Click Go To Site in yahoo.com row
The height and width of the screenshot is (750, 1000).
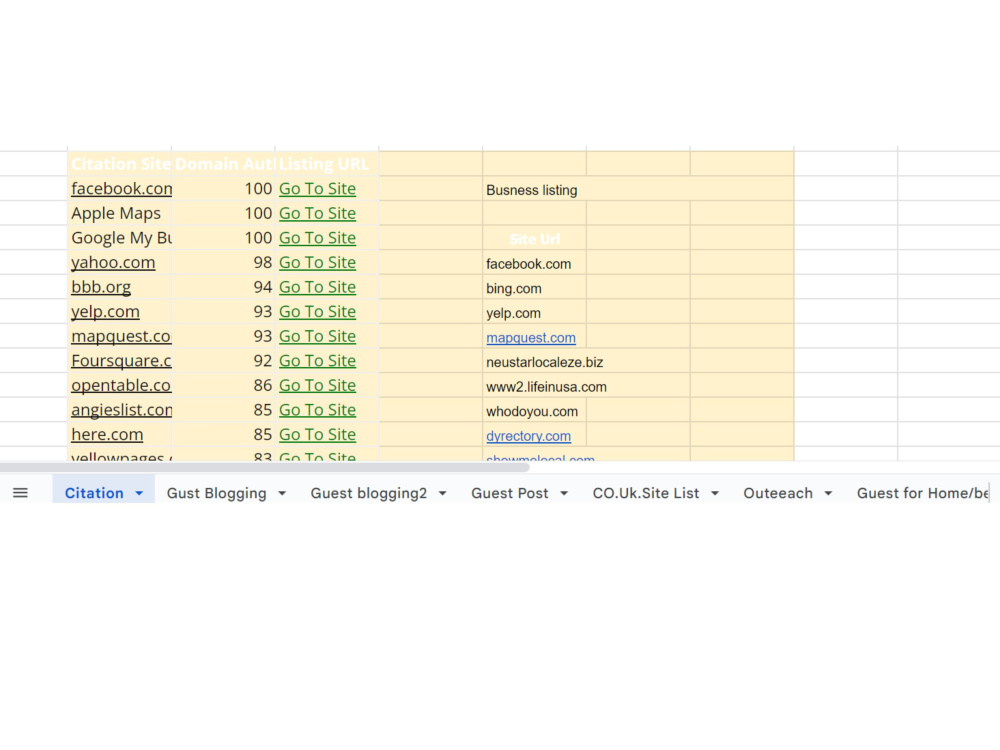317,262
